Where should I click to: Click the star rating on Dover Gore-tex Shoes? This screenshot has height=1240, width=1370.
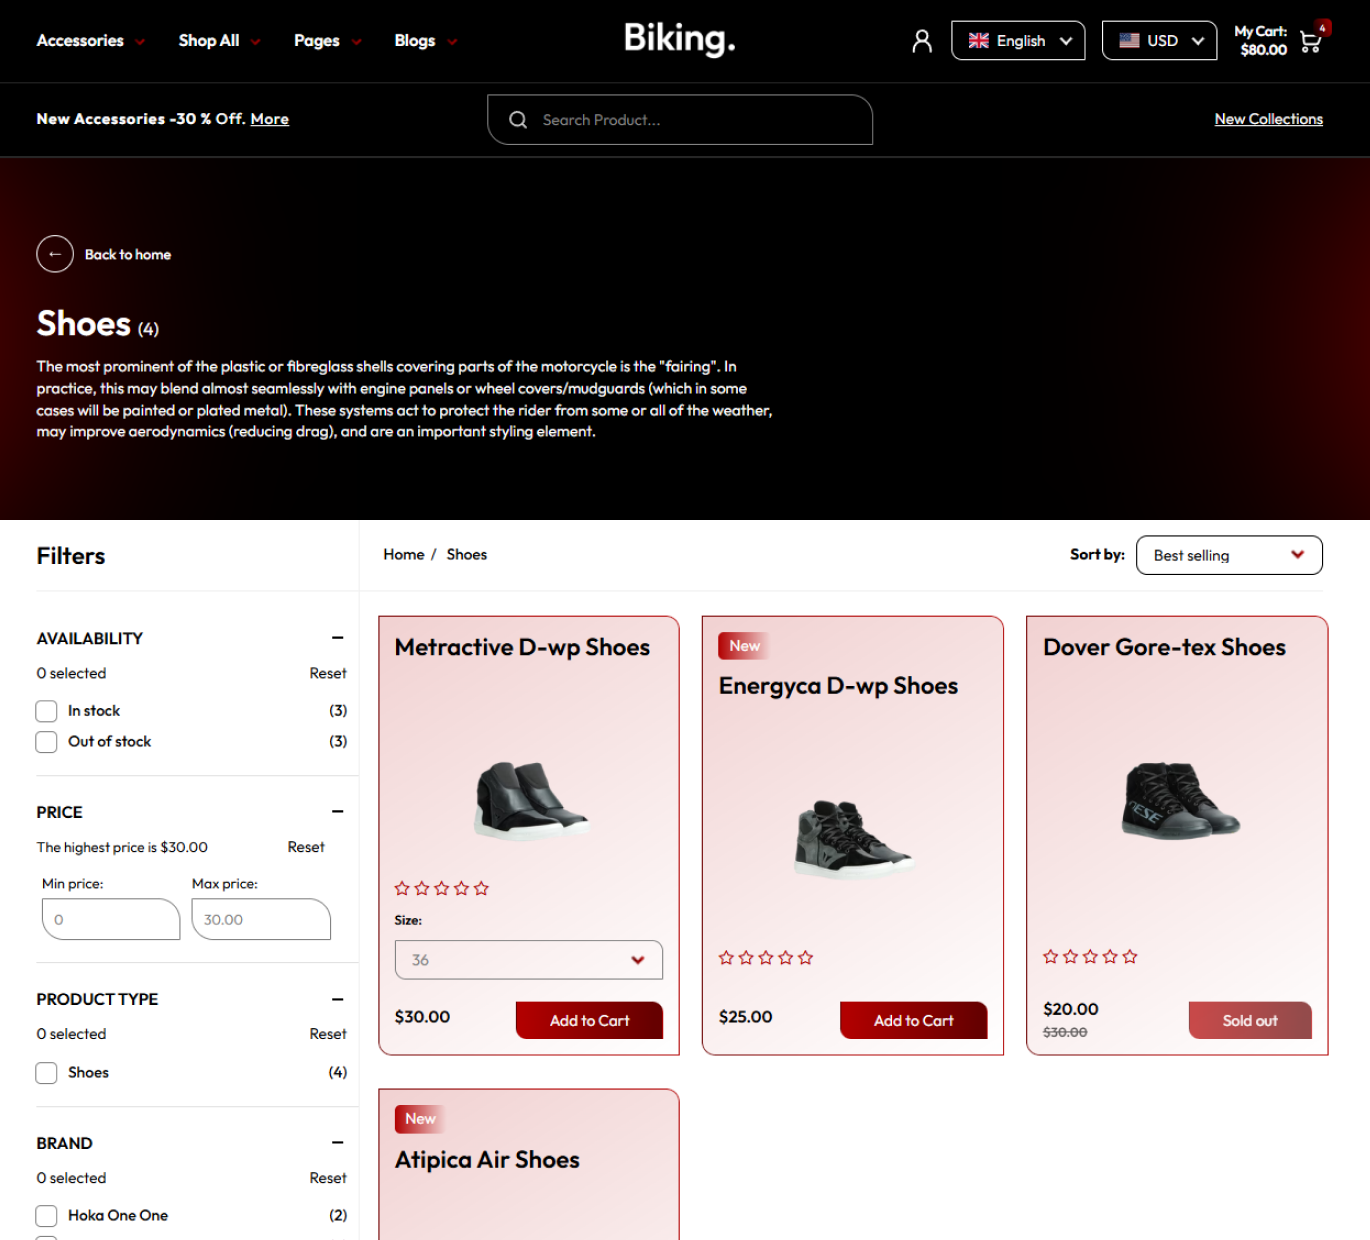pyautogui.click(x=1090, y=957)
